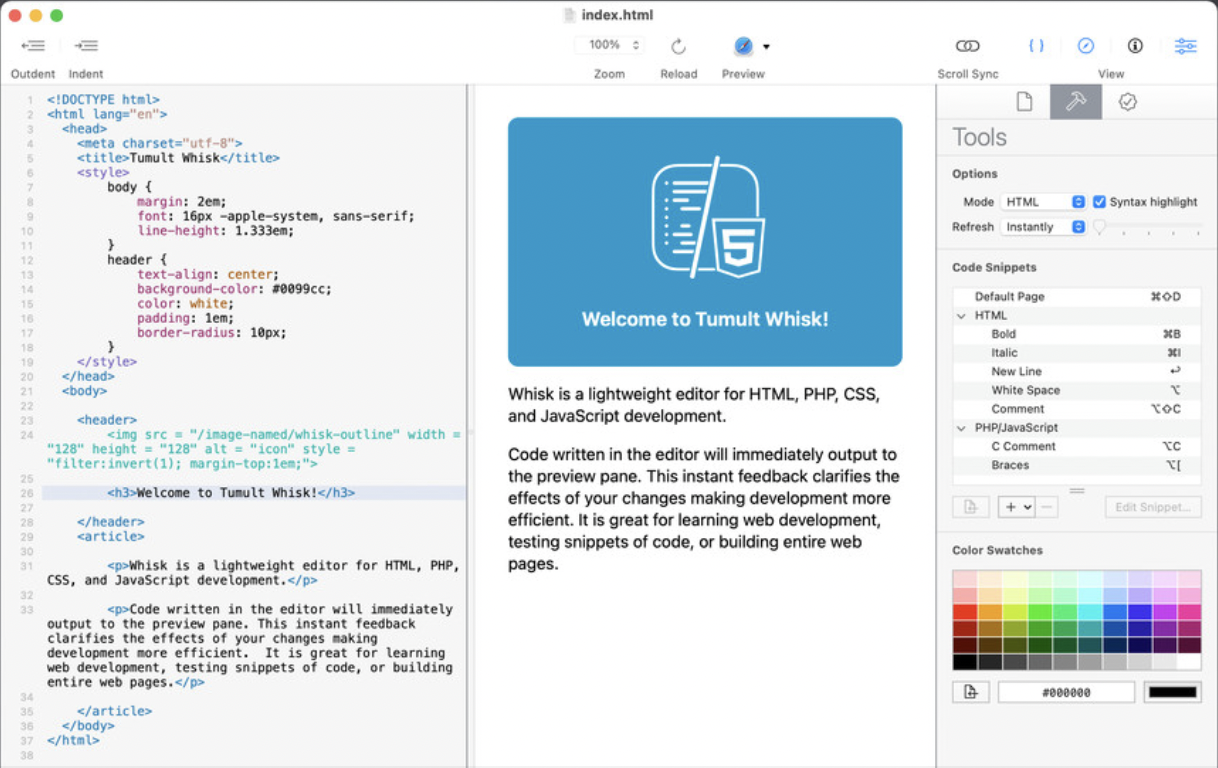Switch to the document panel icon
Screen dimensions: 1218x768
[1023, 101]
